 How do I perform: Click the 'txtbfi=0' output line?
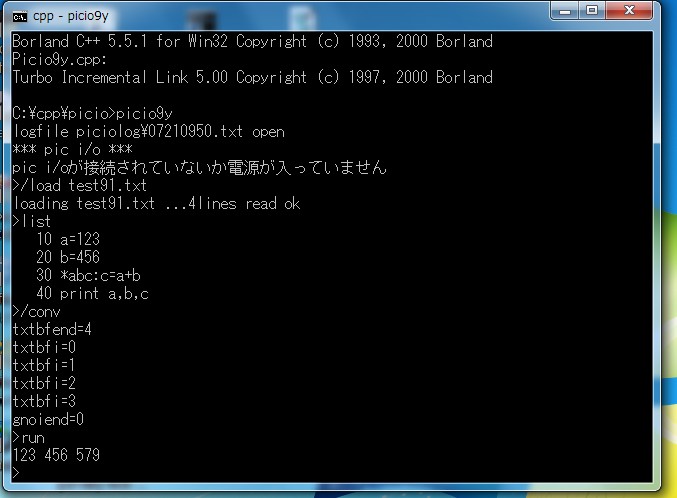coord(44,348)
